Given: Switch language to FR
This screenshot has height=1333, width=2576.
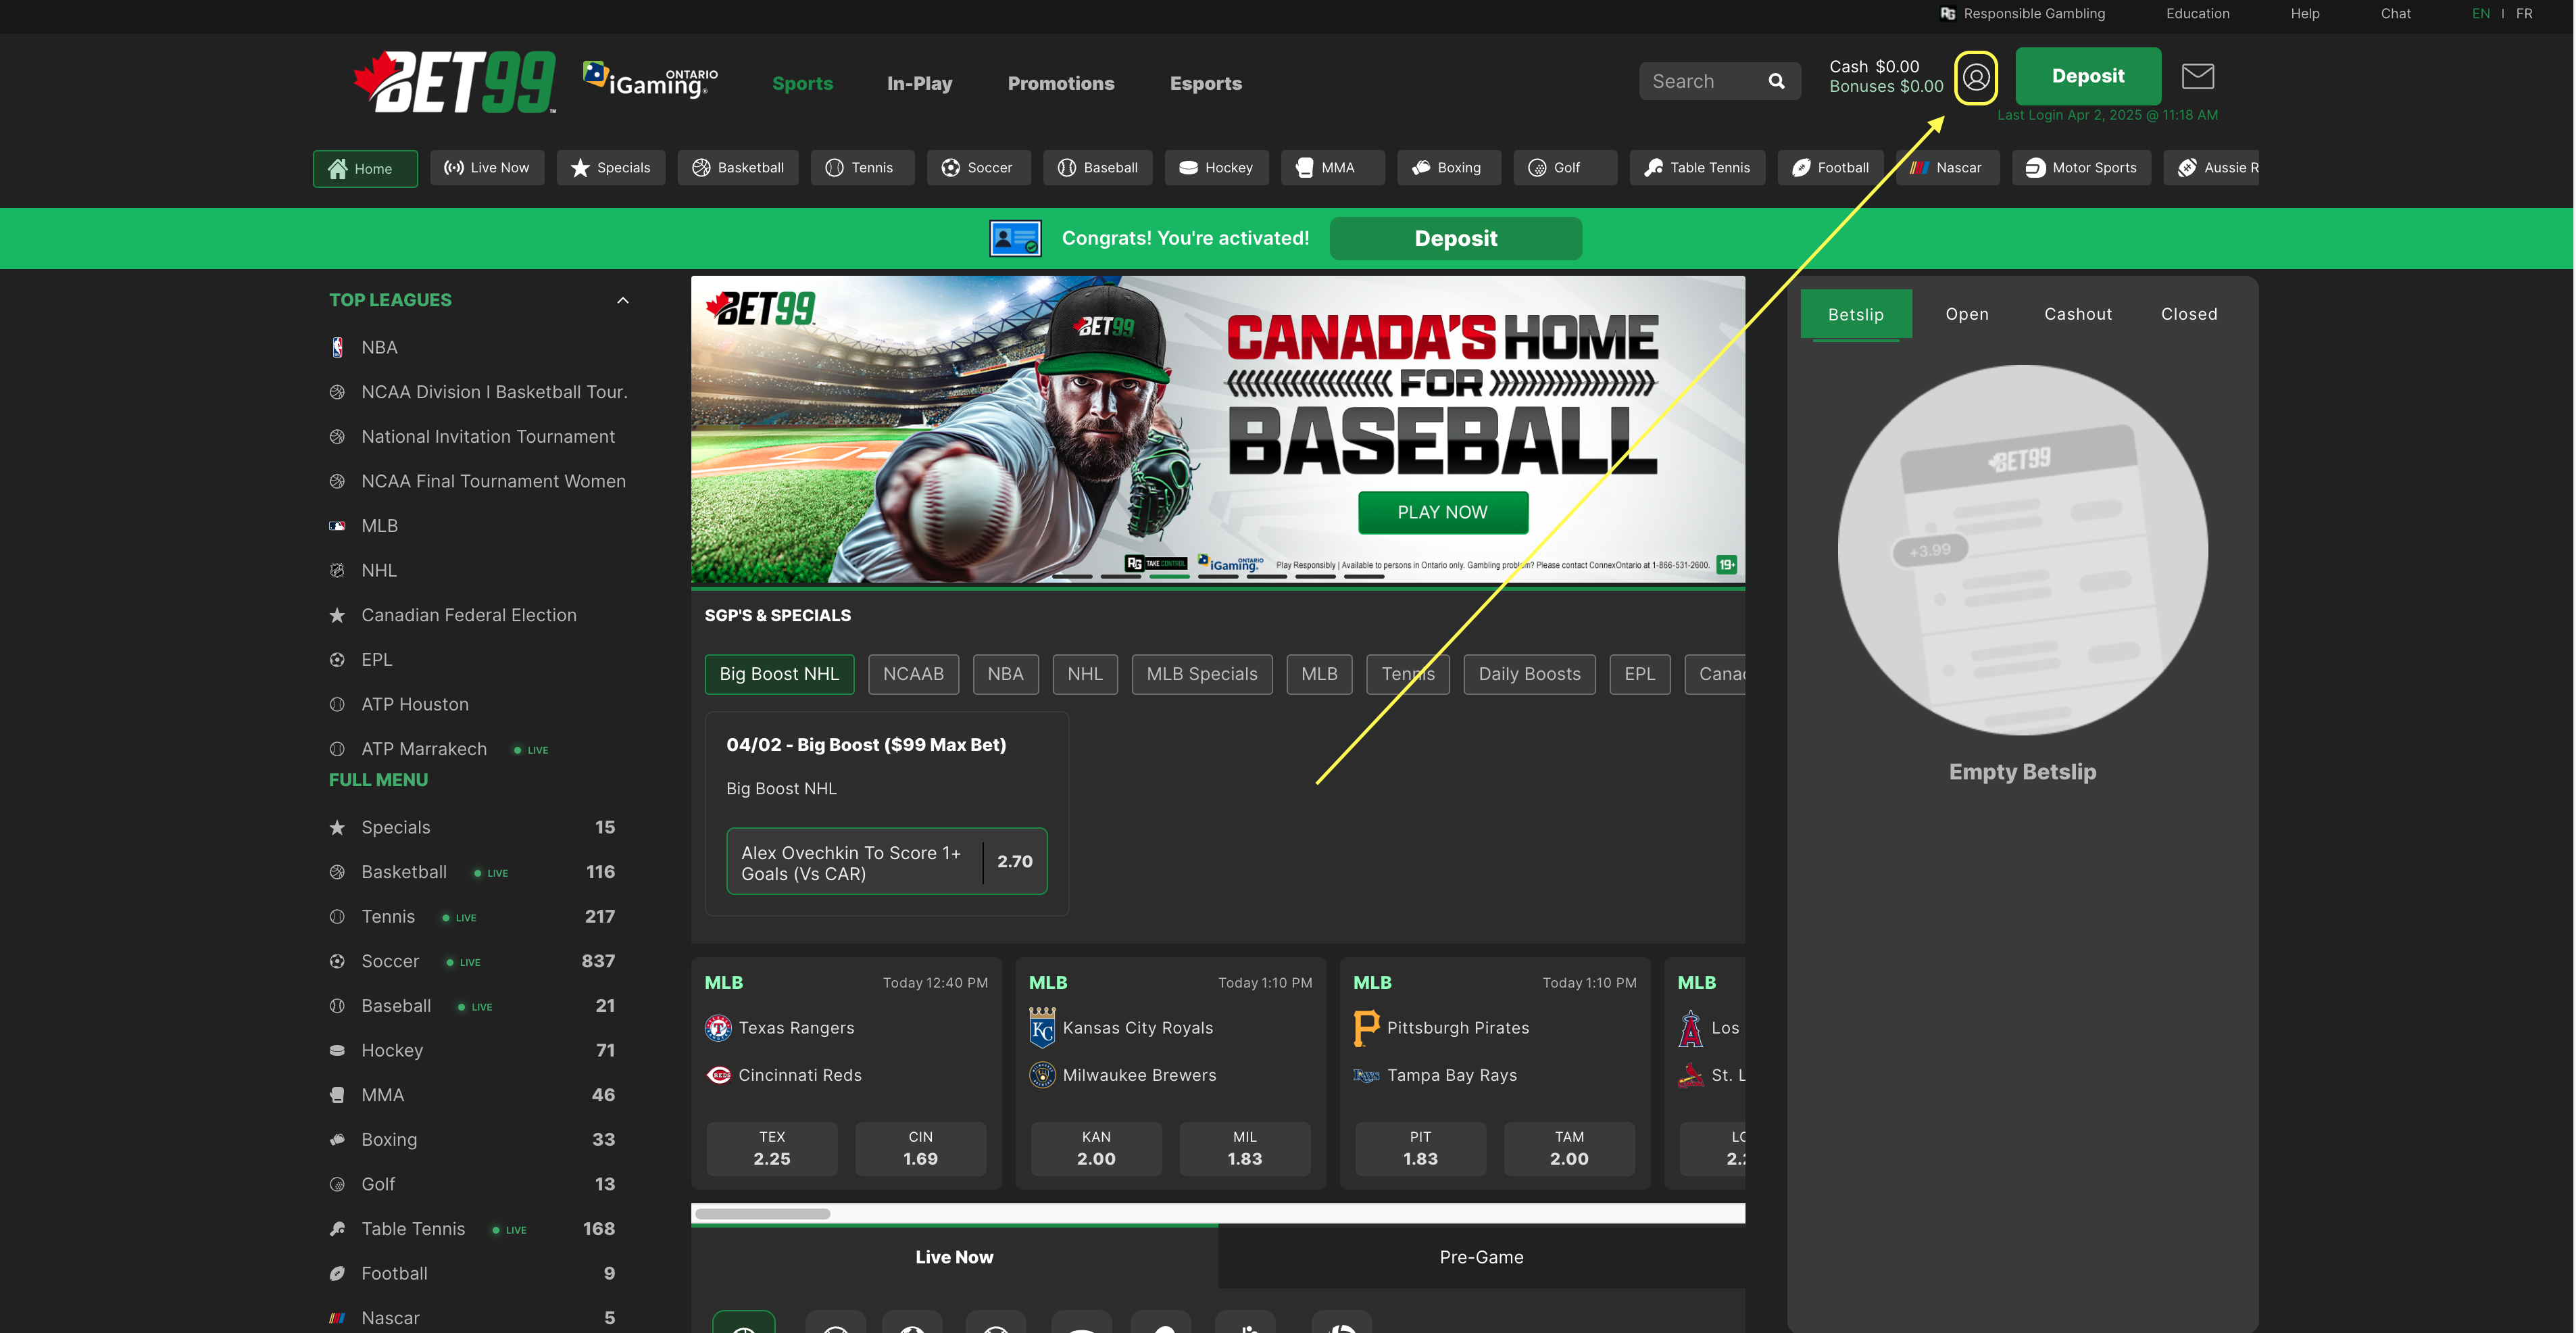Looking at the screenshot, I should pos(2524,13).
